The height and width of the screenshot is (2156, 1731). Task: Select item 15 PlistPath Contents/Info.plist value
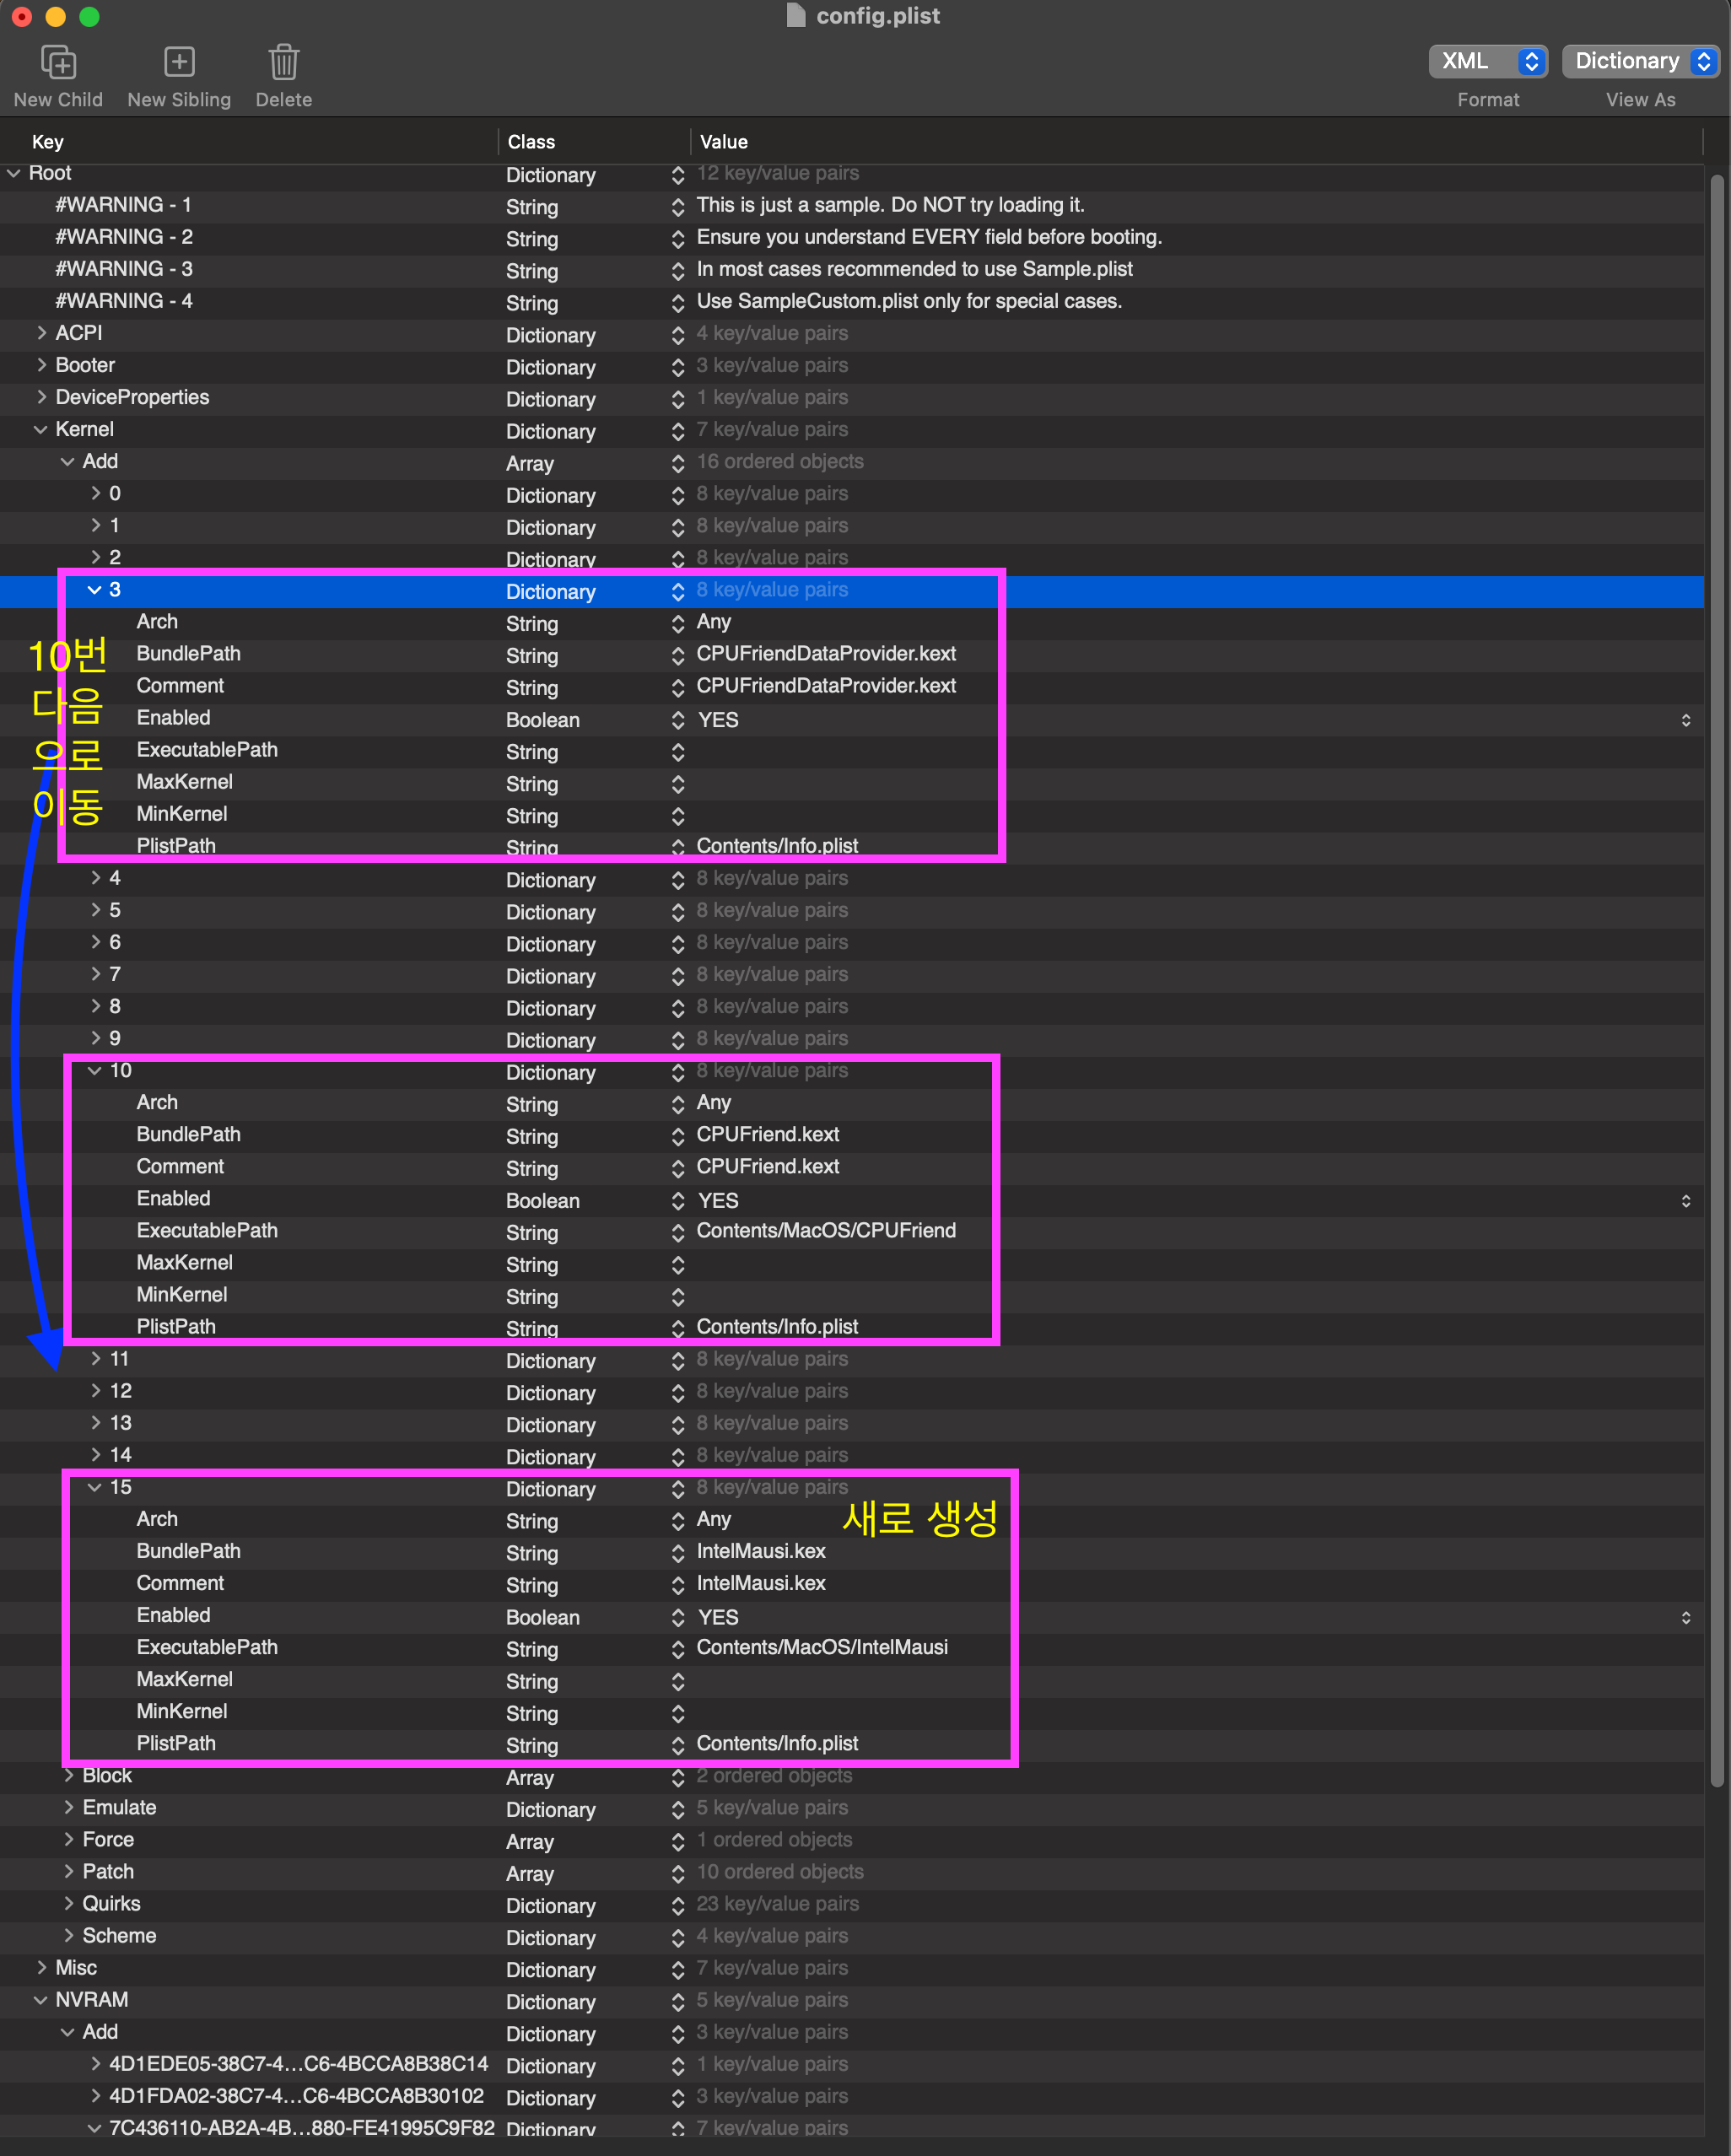click(777, 1743)
